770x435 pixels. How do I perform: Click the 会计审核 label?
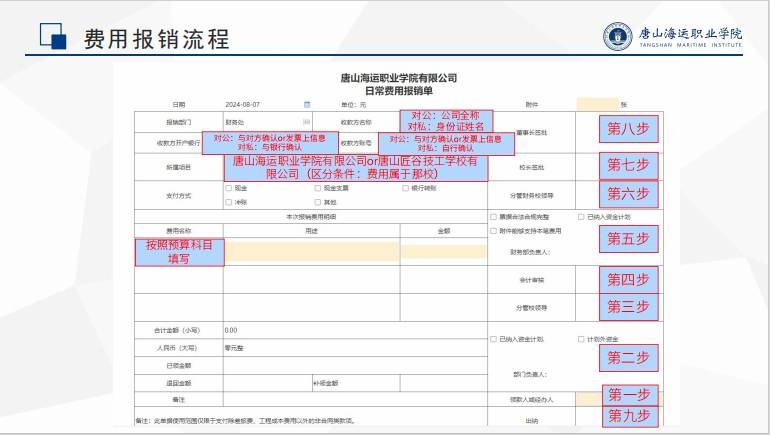coord(531,280)
